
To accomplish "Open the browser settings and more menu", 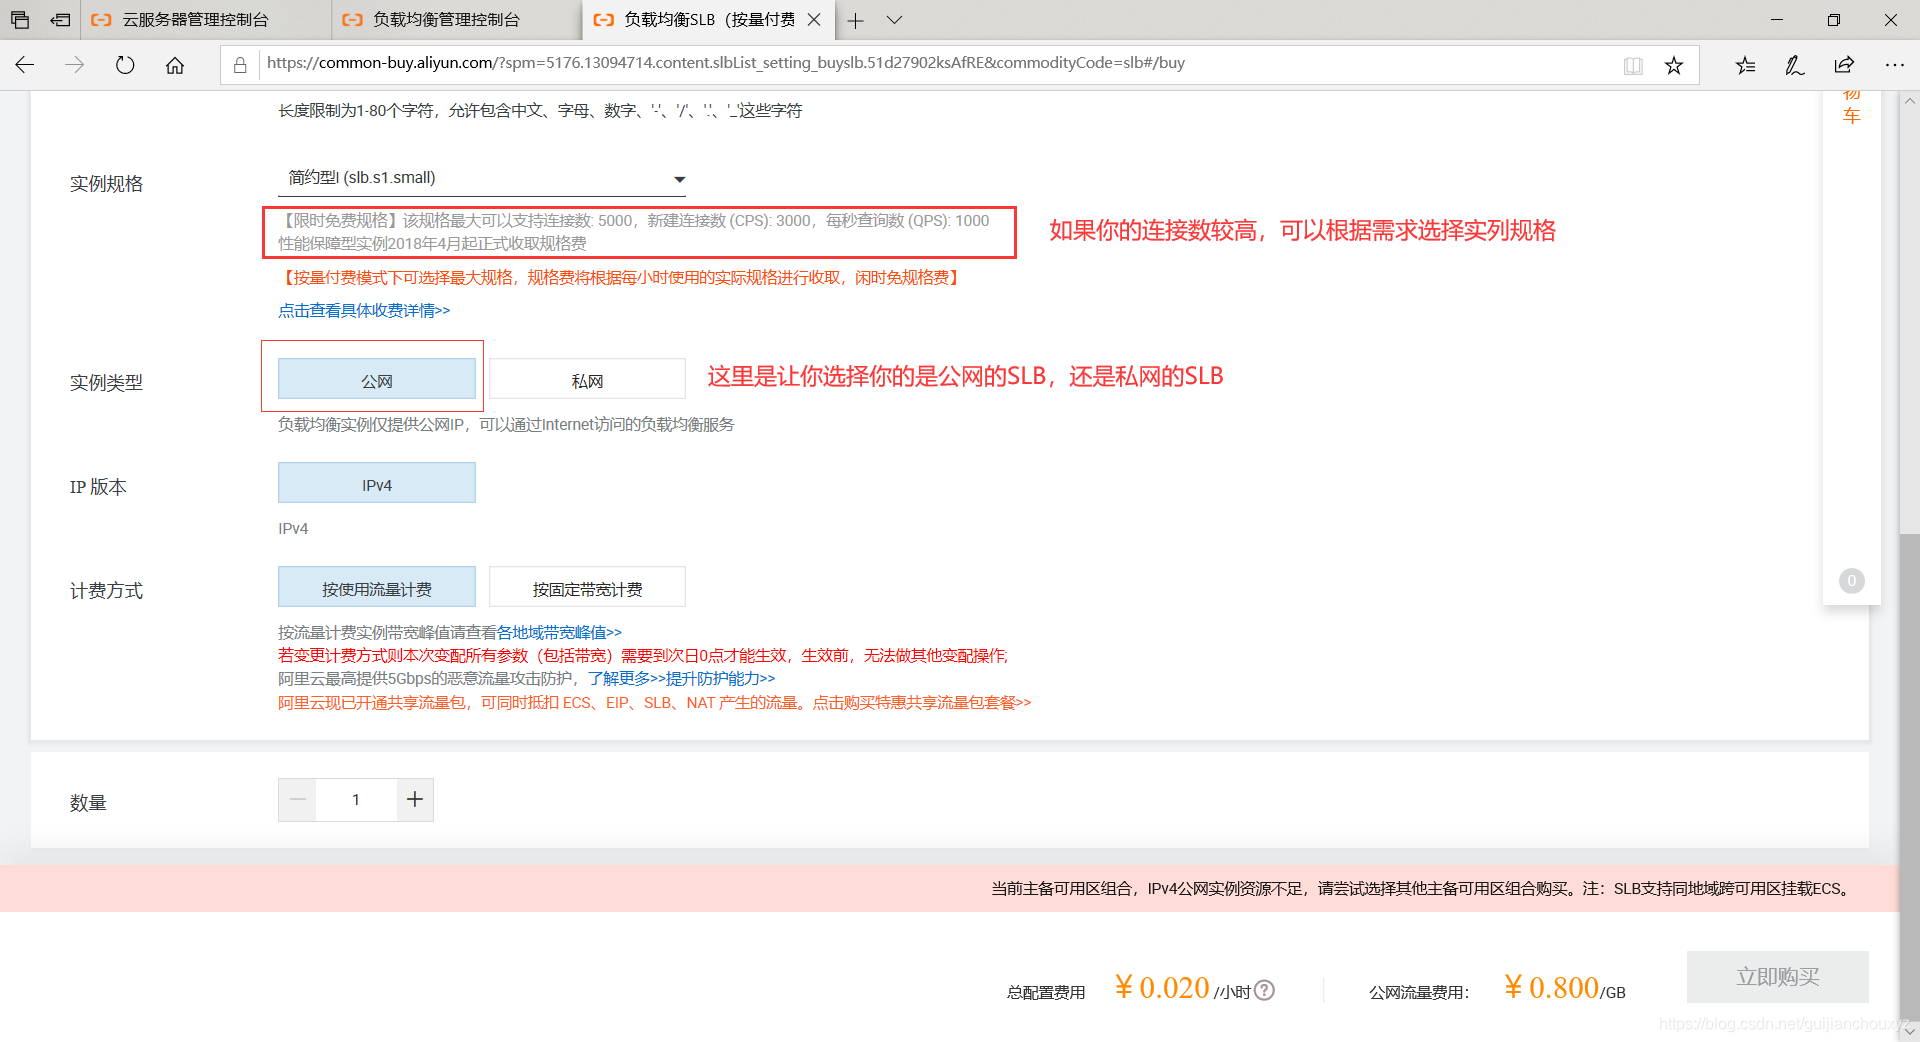I will [1894, 65].
